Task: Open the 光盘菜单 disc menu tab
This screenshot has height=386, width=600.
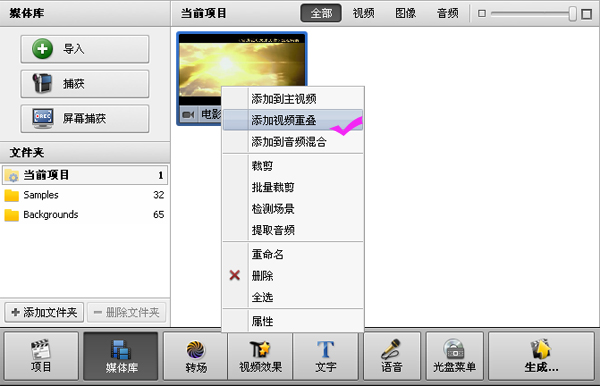Action: click(455, 356)
